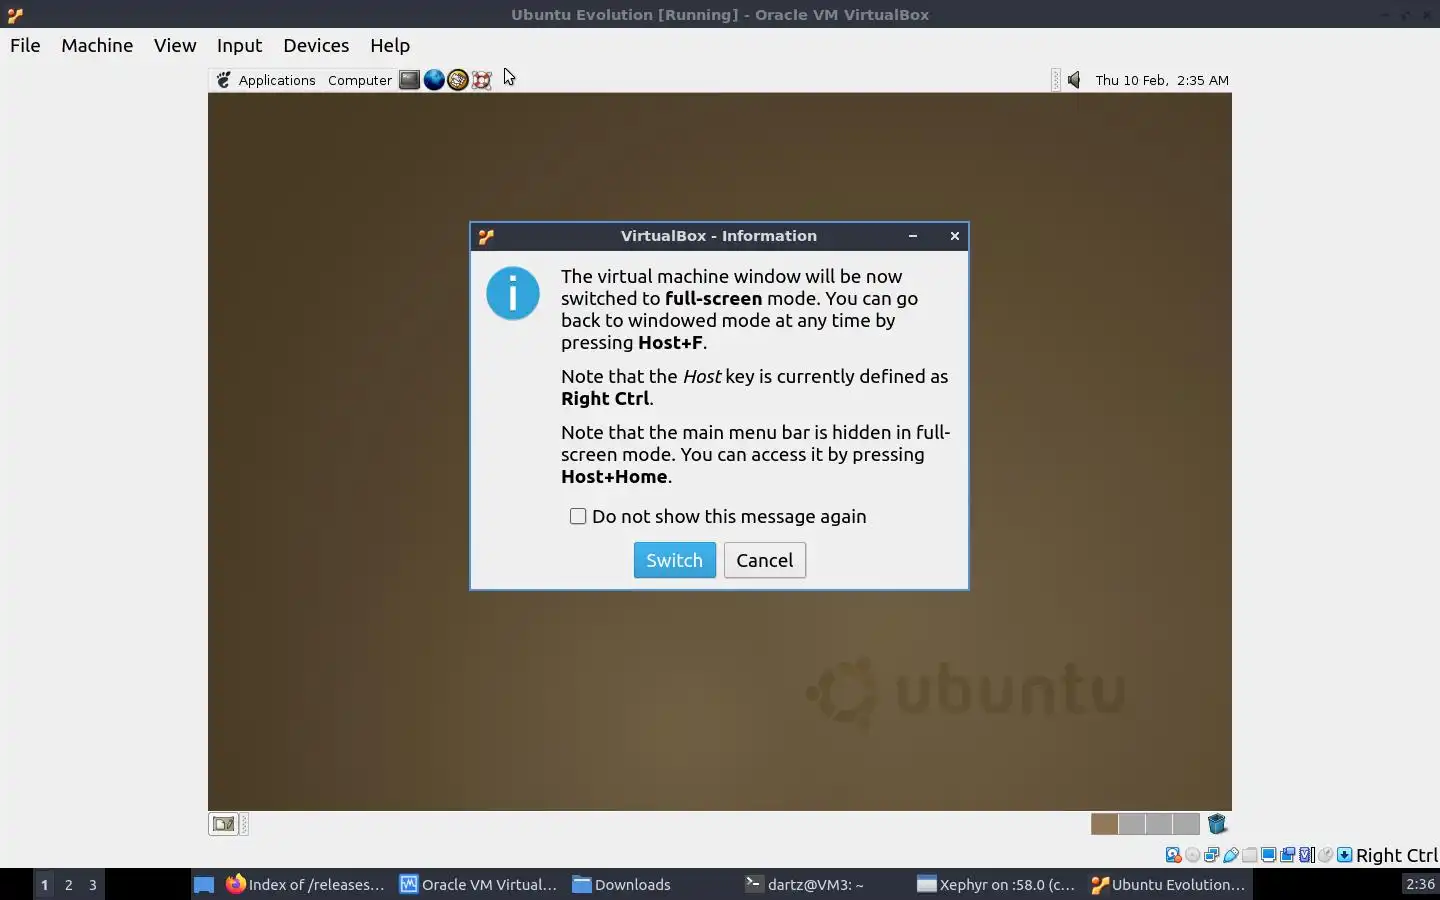Click the host taskbar desktop icon
This screenshot has height=900, width=1440.
pyautogui.click(x=204, y=884)
